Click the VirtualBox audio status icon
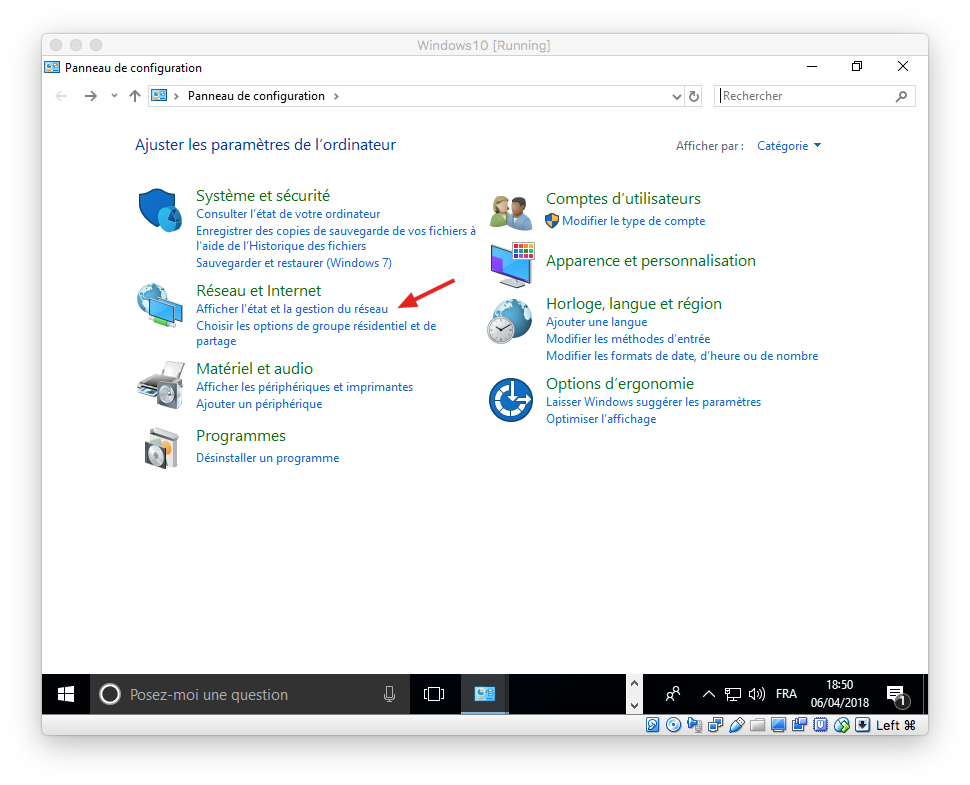Image resolution: width=970 pixels, height=785 pixels. pos(695,725)
